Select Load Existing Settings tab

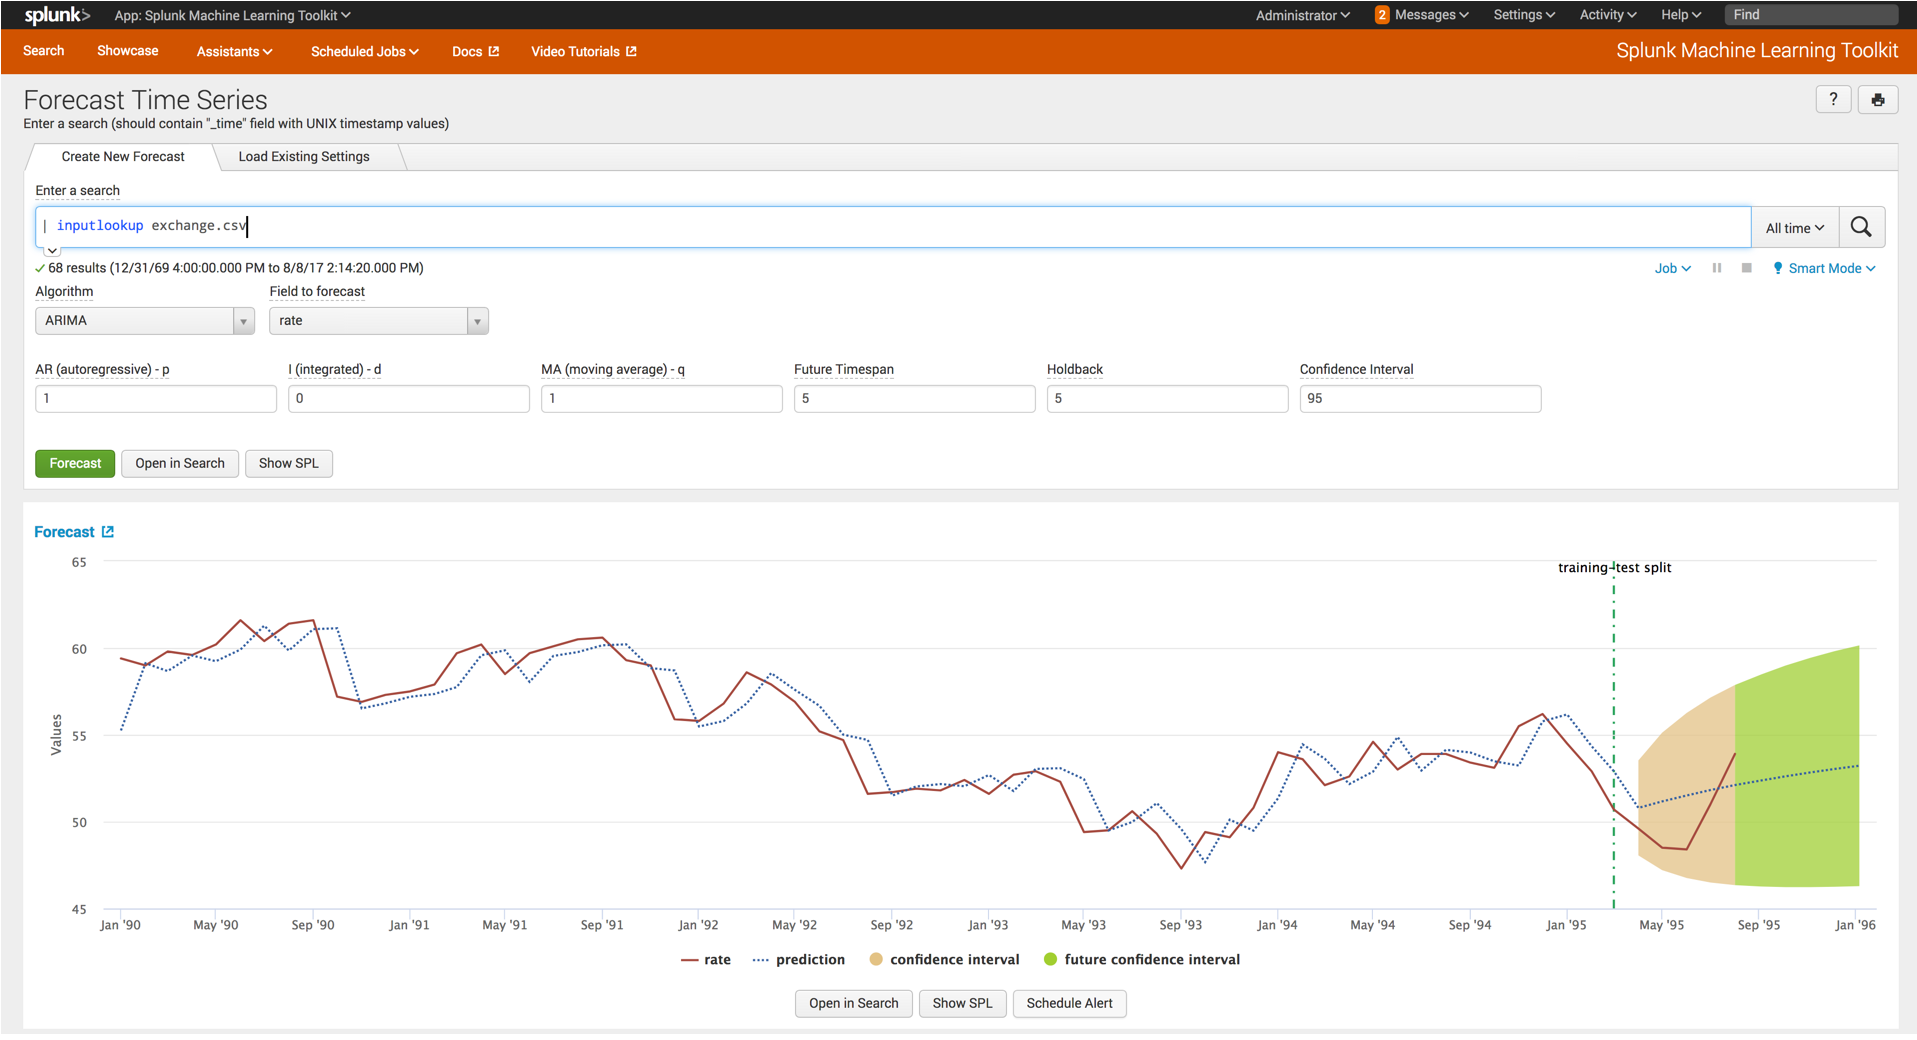[x=304, y=157]
